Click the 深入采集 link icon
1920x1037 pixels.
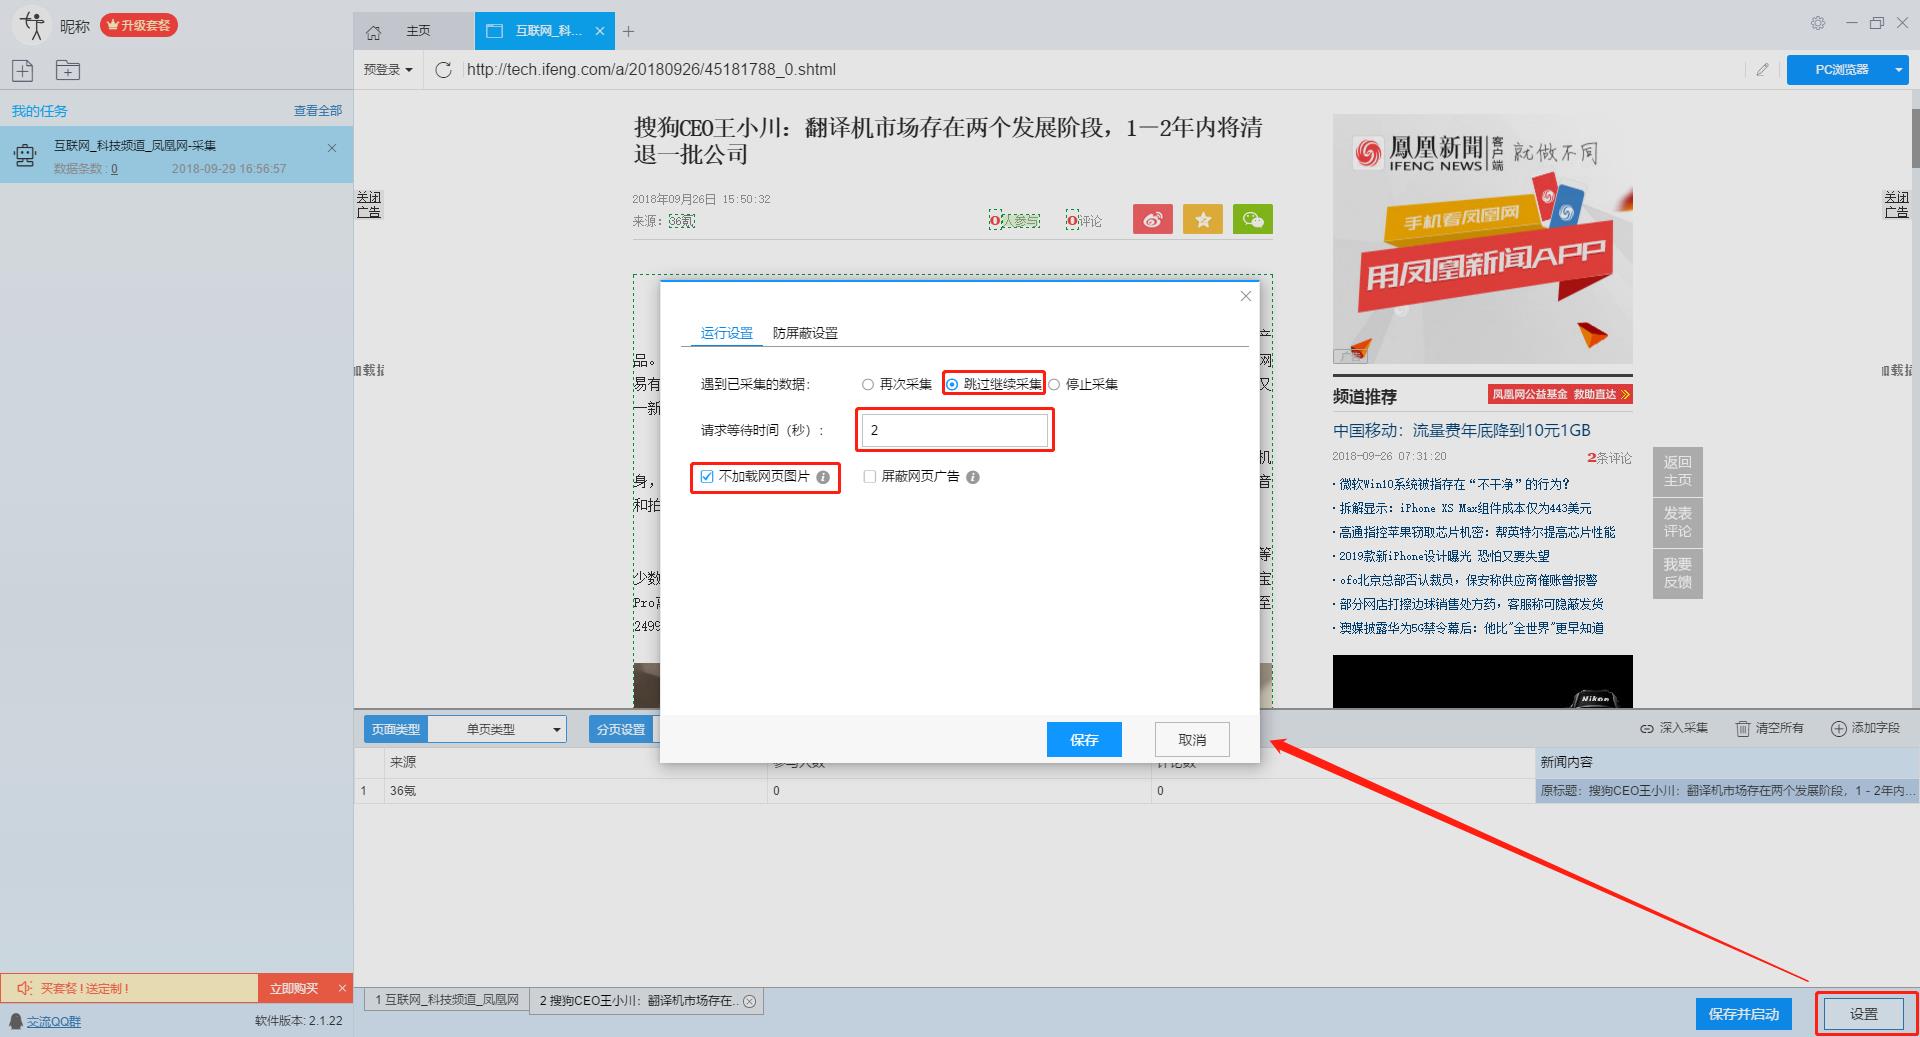(x=1646, y=728)
